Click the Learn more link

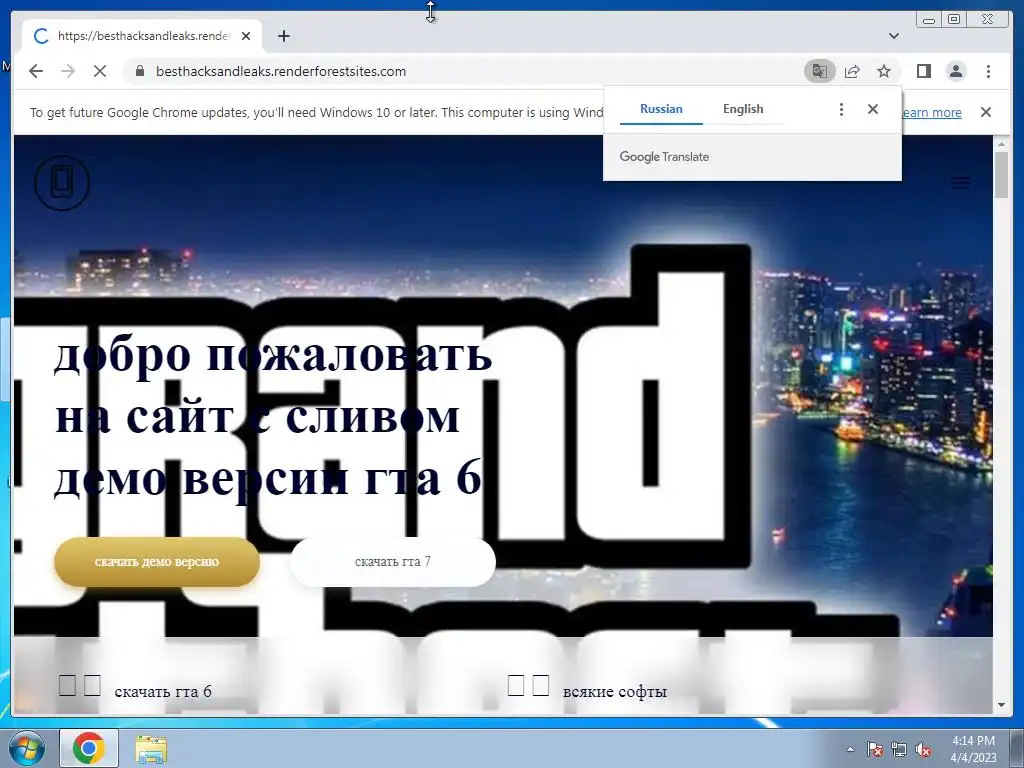click(x=932, y=112)
